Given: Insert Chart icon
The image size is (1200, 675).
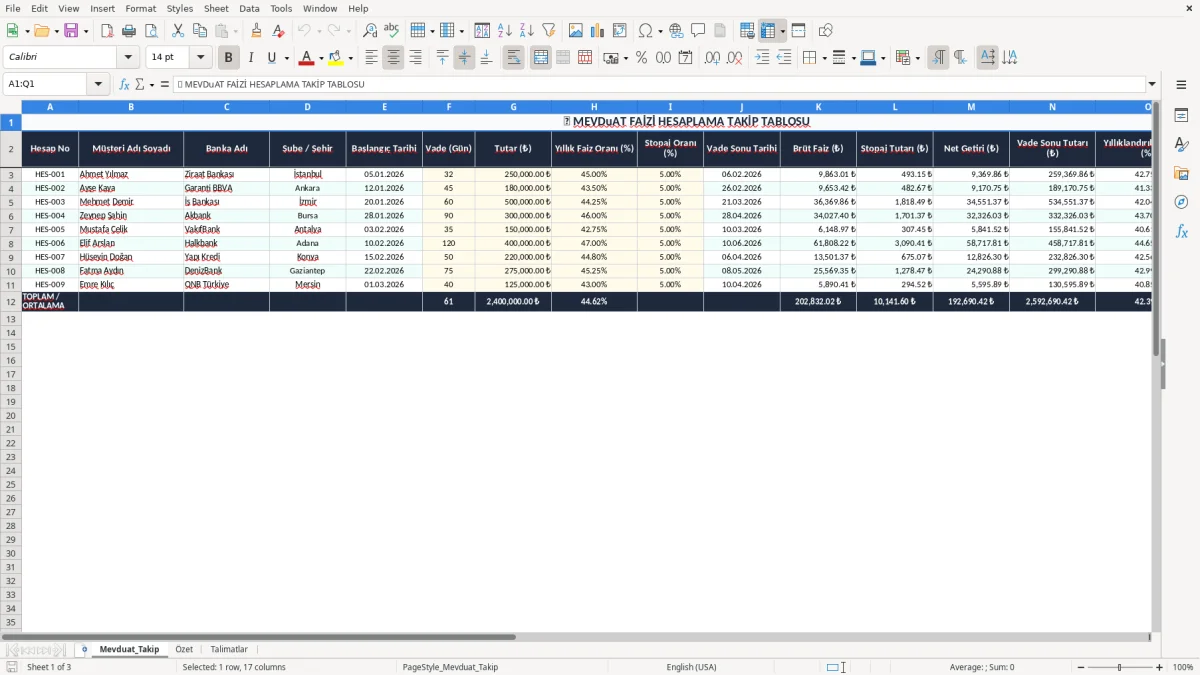Looking at the screenshot, I should (x=598, y=31).
